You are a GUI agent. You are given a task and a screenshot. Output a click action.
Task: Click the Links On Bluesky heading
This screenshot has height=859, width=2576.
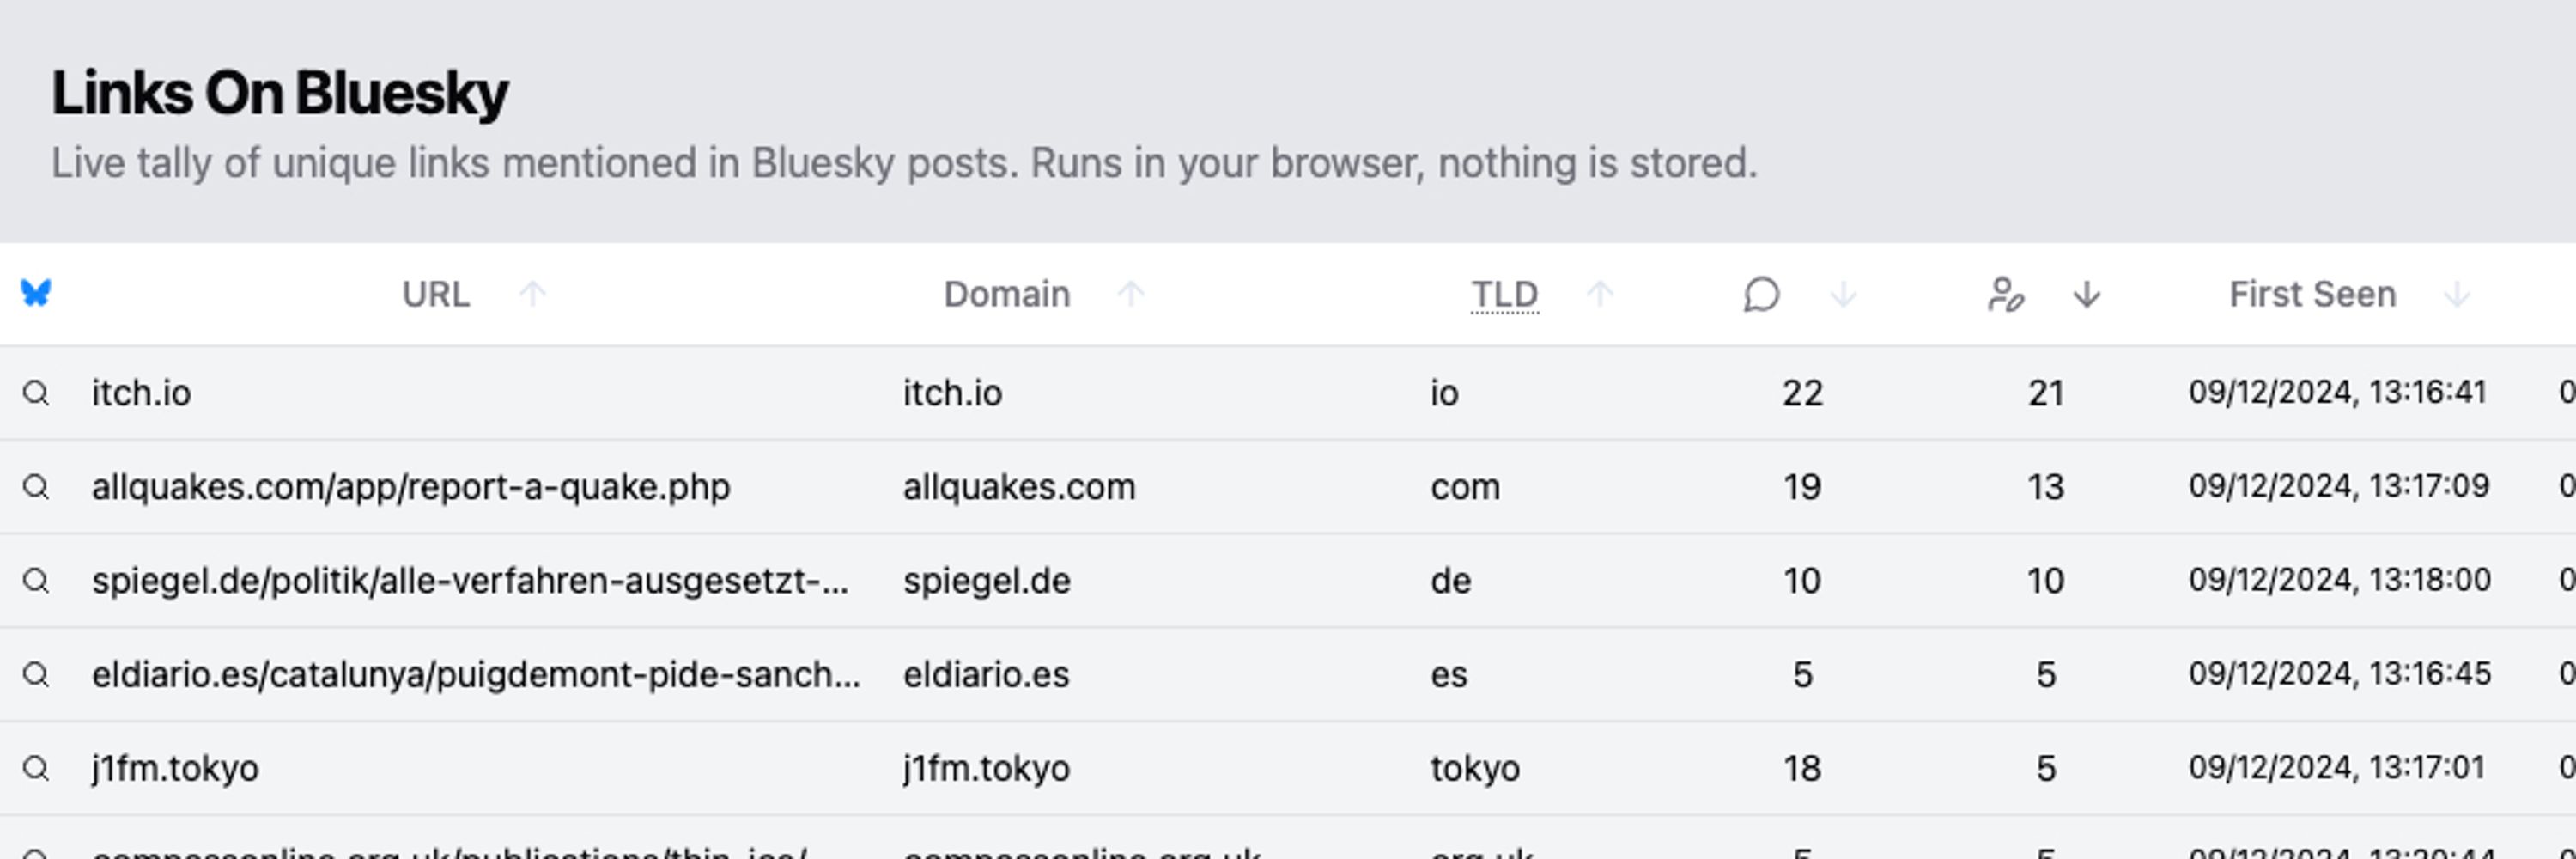click(x=280, y=94)
